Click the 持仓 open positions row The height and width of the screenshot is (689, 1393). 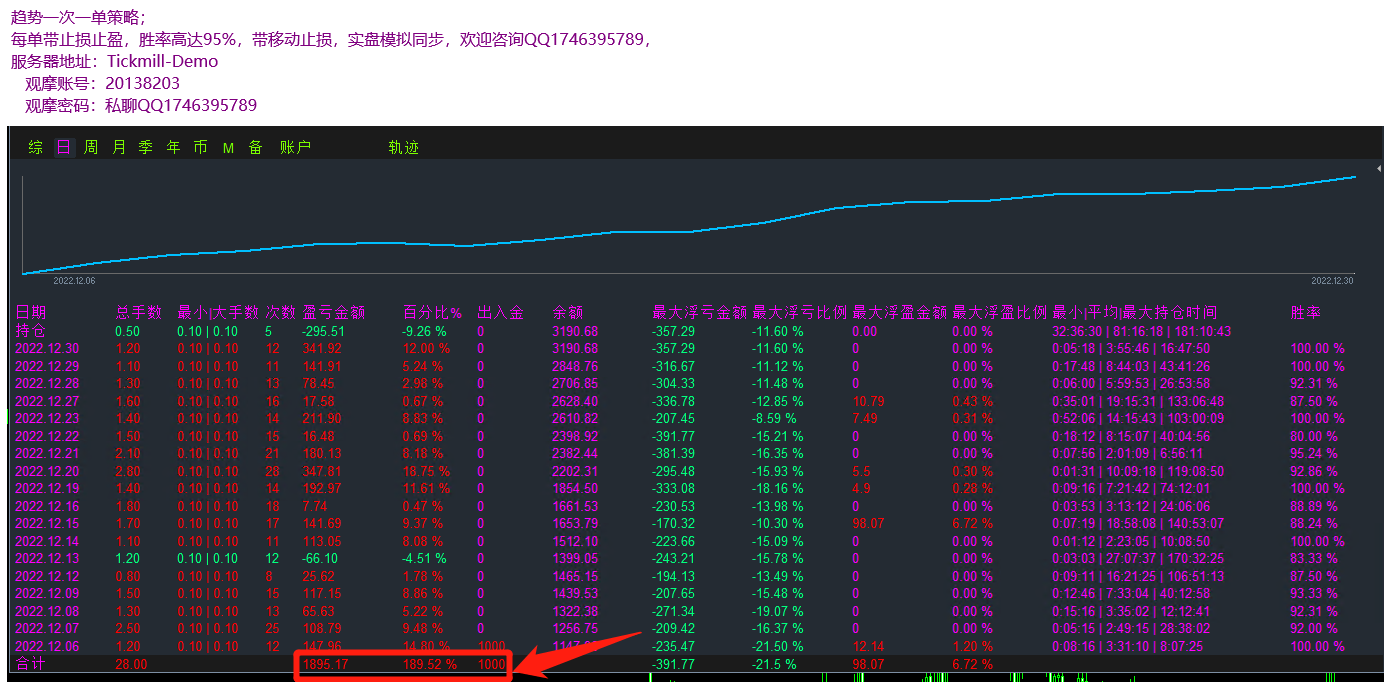(x=31, y=331)
